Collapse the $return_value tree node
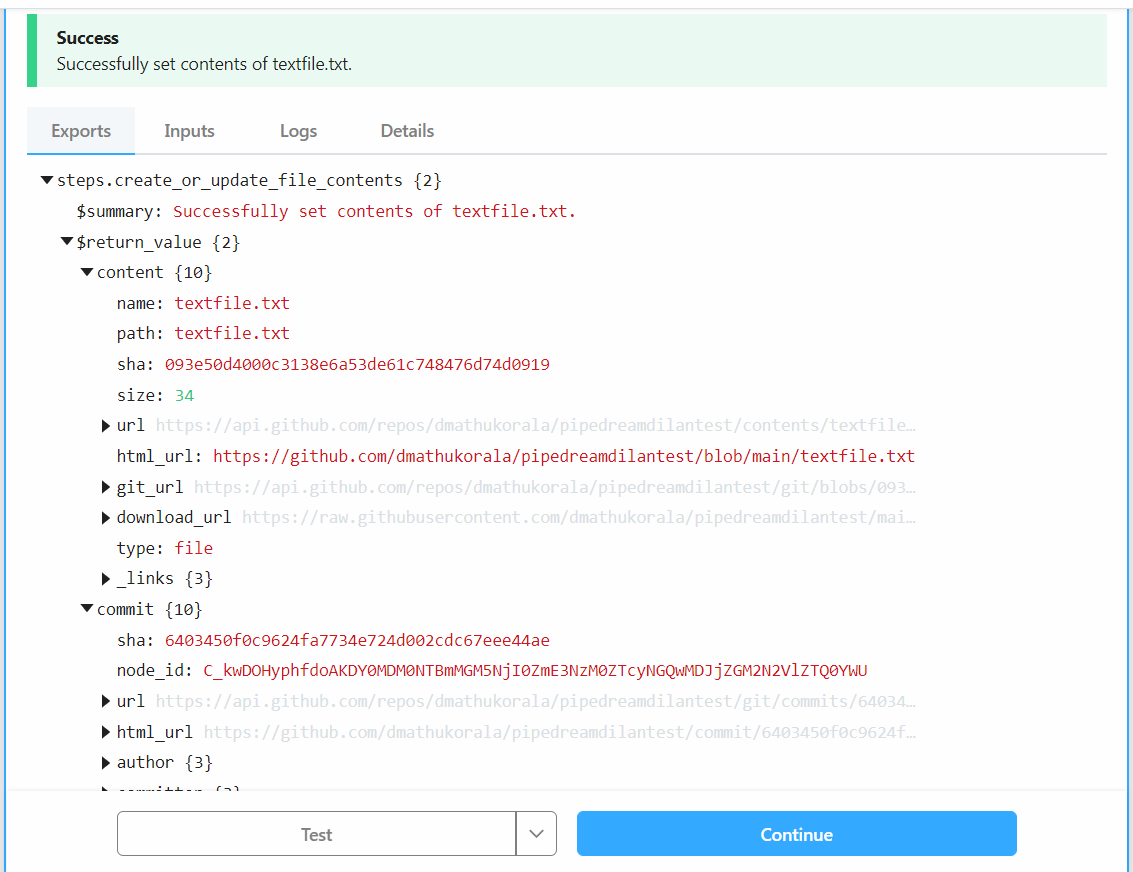The image size is (1133, 872). tap(67, 241)
